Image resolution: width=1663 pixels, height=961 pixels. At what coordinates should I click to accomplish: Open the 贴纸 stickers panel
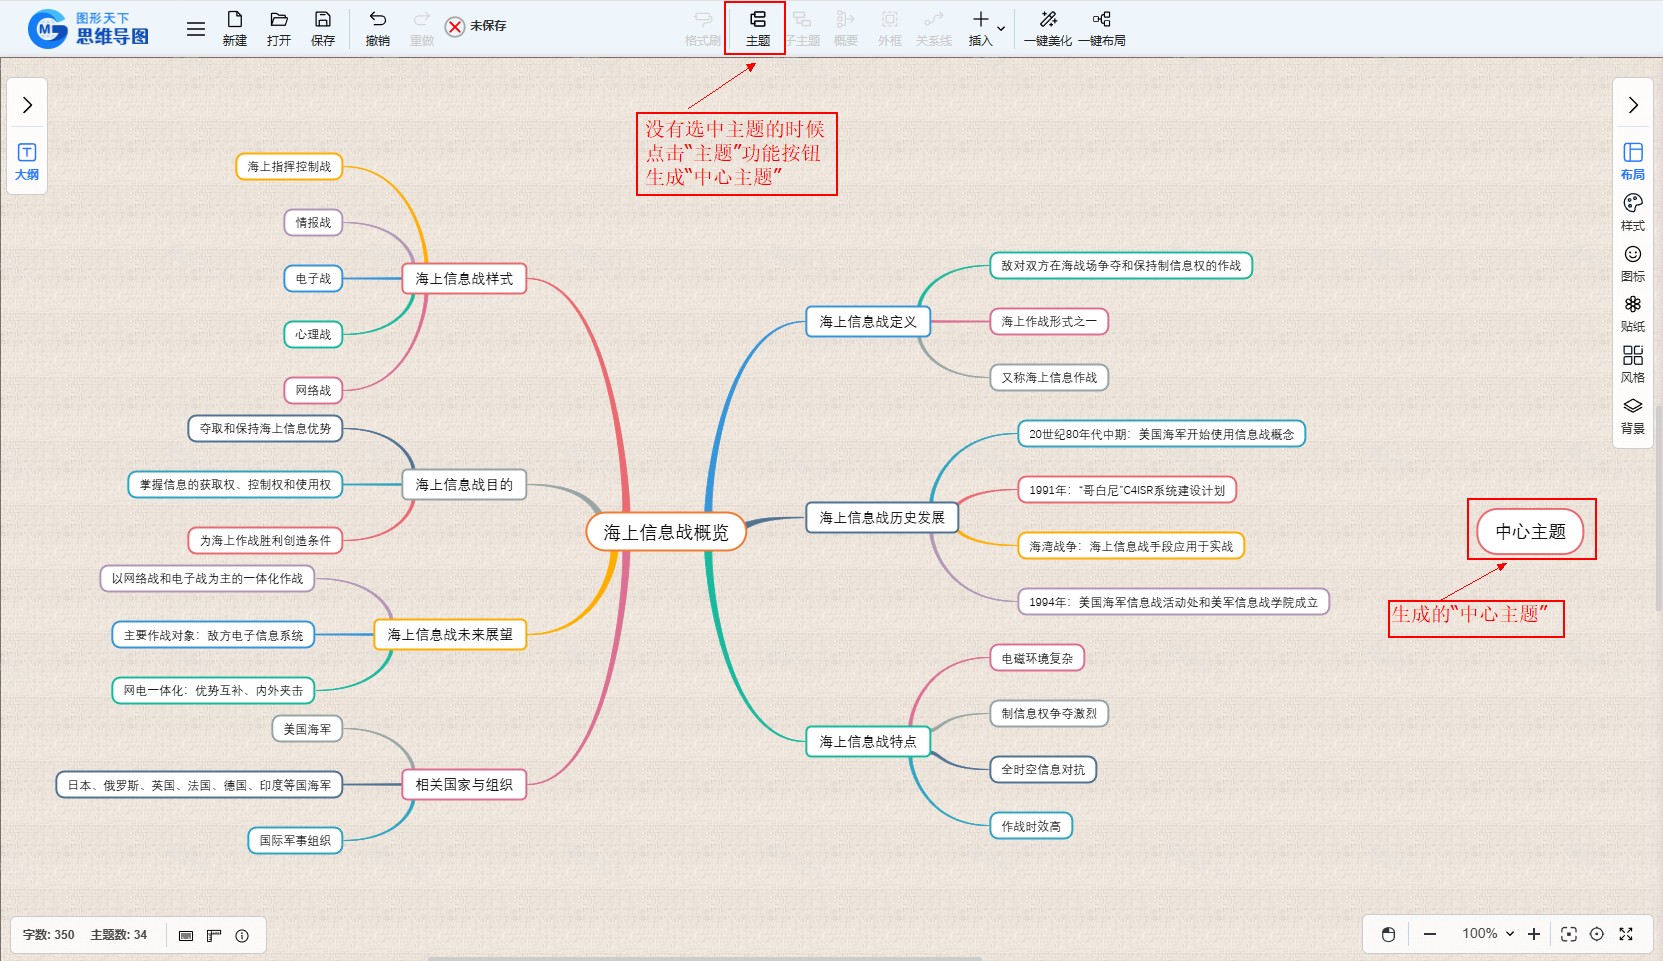tap(1632, 313)
